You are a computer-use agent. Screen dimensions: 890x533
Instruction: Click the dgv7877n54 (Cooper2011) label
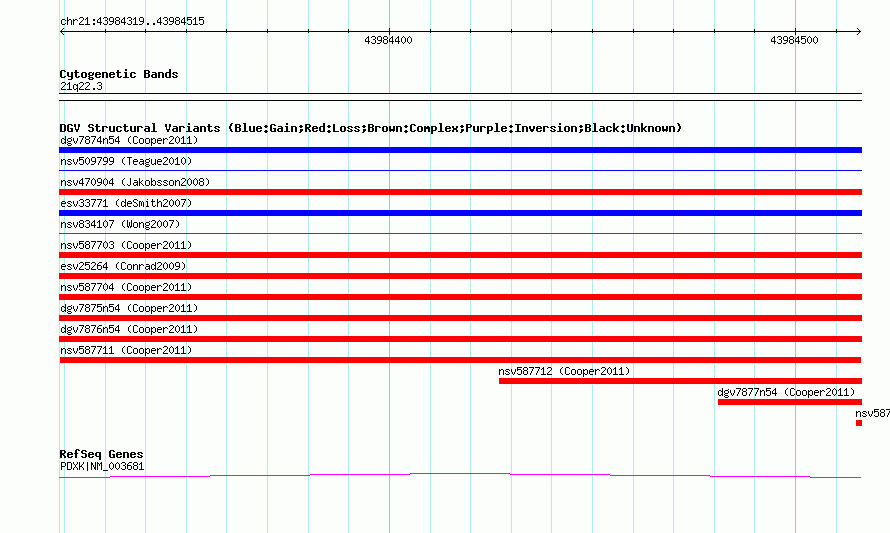(786, 392)
